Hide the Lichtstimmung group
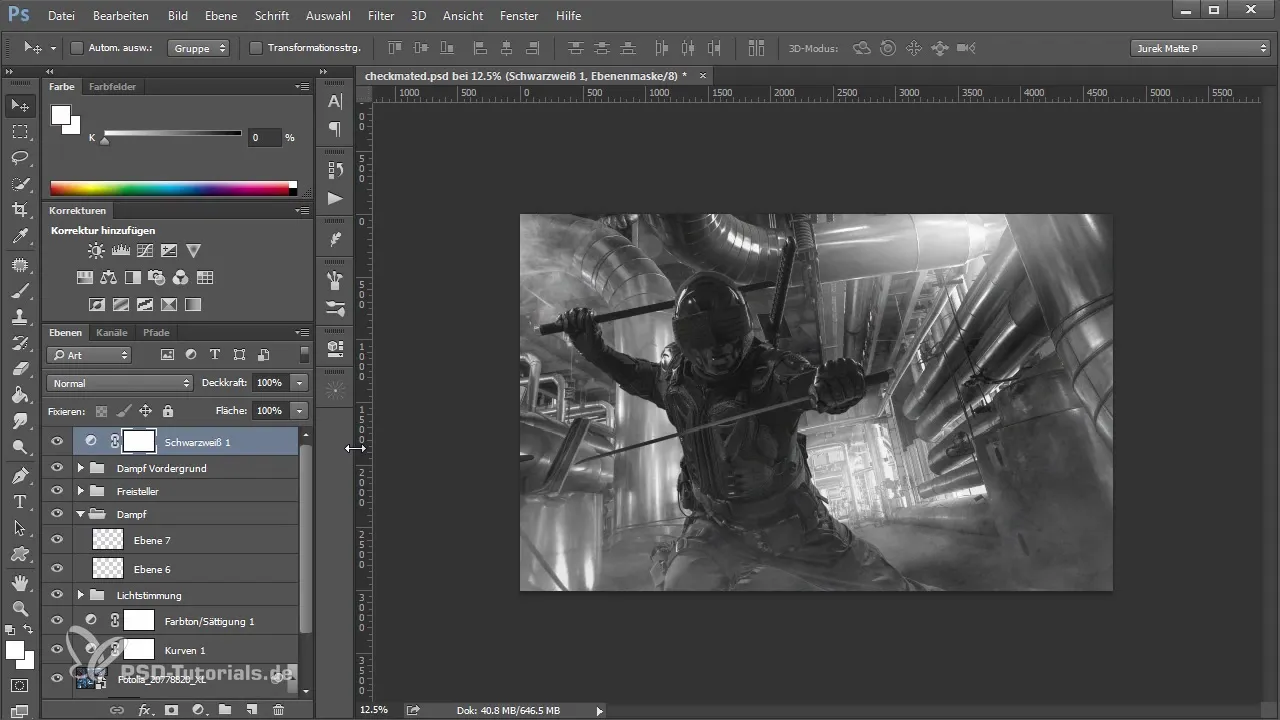Image resolution: width=1280 pixels, height=720 pixels. pyautogui.click(x=57, y=595)
